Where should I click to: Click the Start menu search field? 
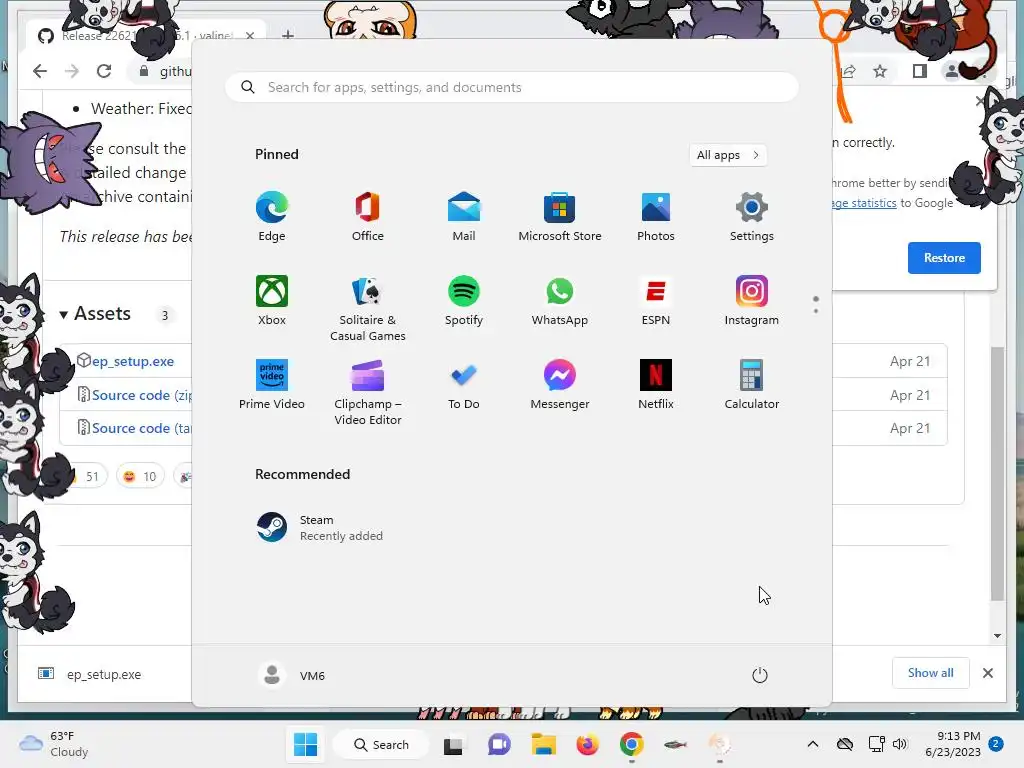point(512,88)
